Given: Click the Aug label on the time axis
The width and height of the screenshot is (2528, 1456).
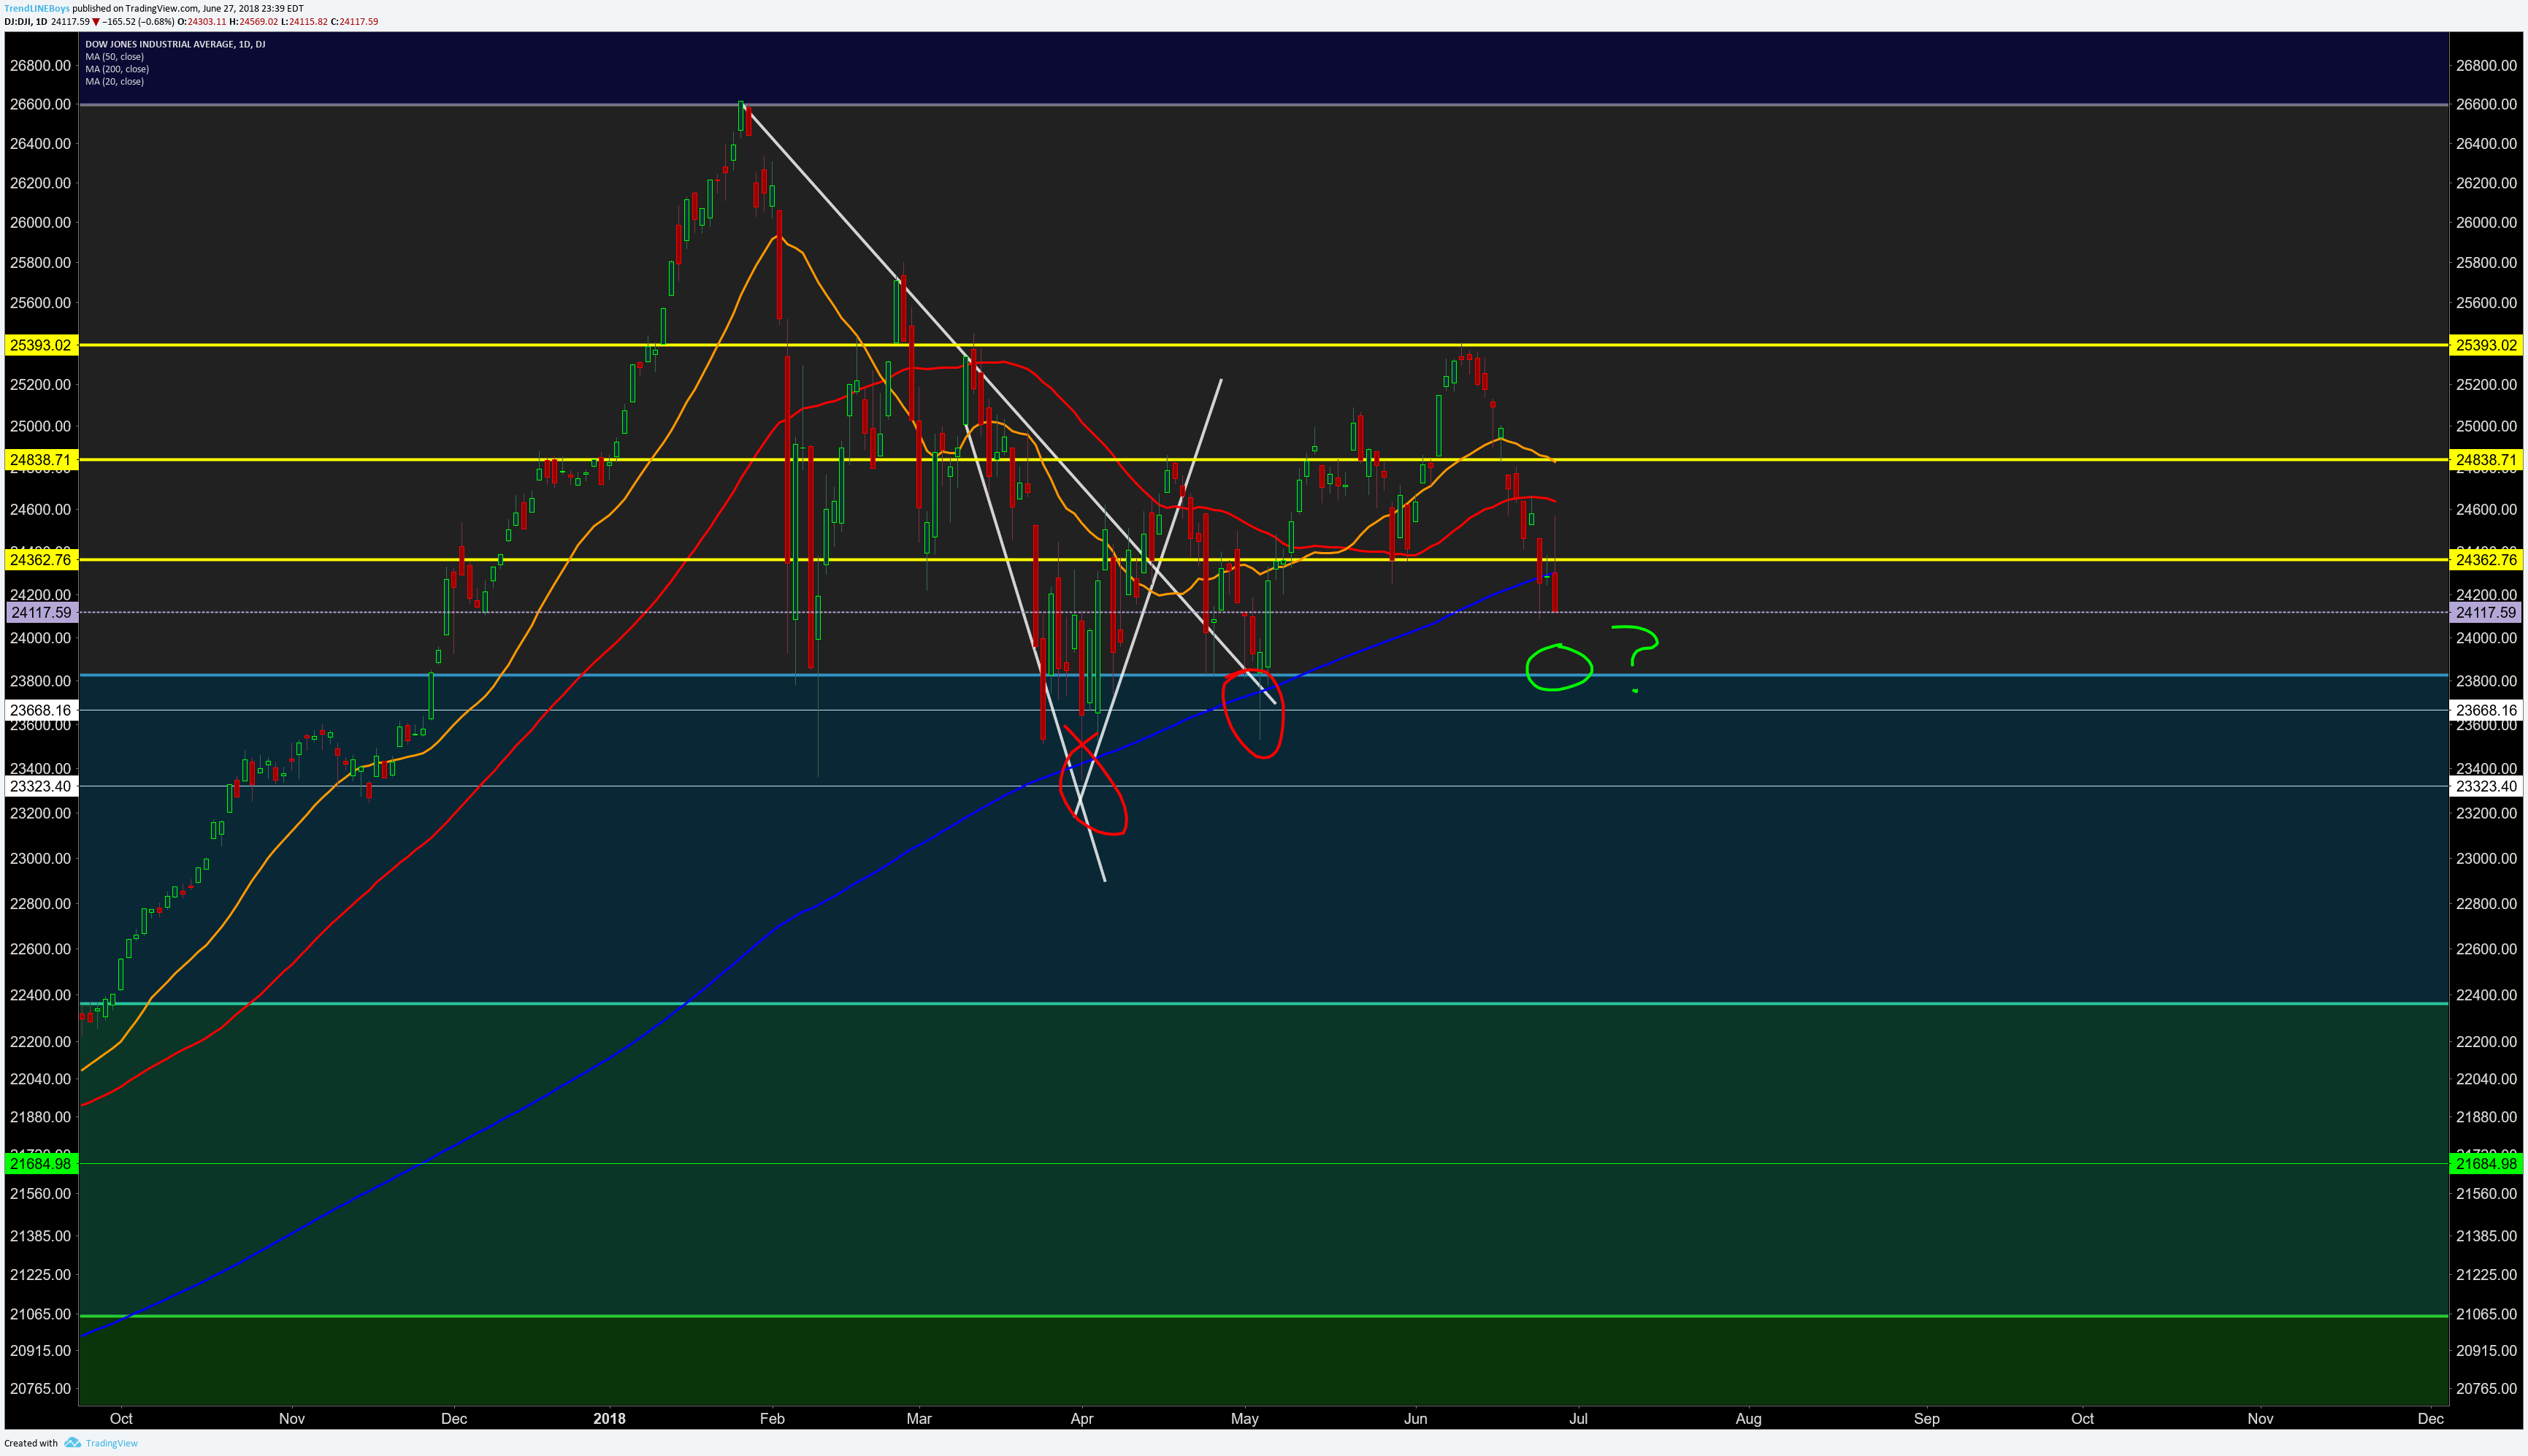Looking at the screenshot, I should [1748, 1419].
